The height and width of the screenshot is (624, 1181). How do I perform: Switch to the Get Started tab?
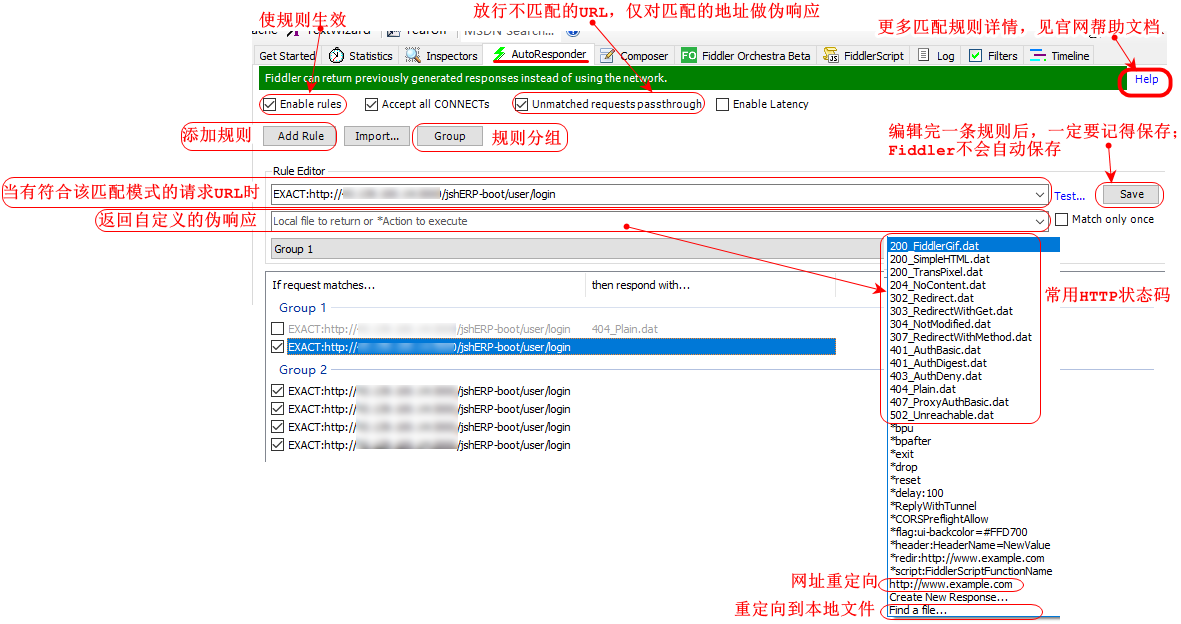287,56
